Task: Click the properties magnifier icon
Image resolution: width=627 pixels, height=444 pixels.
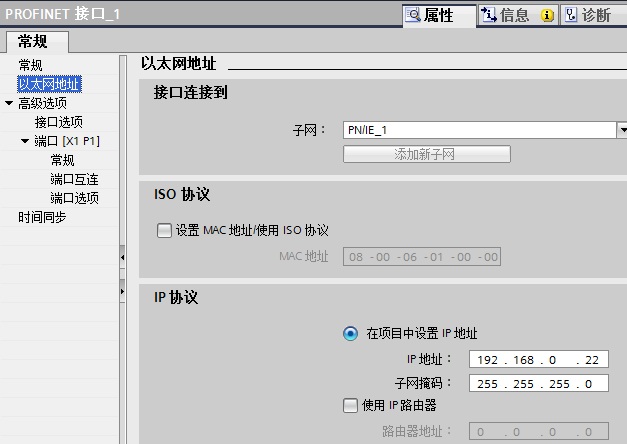Action: pos(413,15)
